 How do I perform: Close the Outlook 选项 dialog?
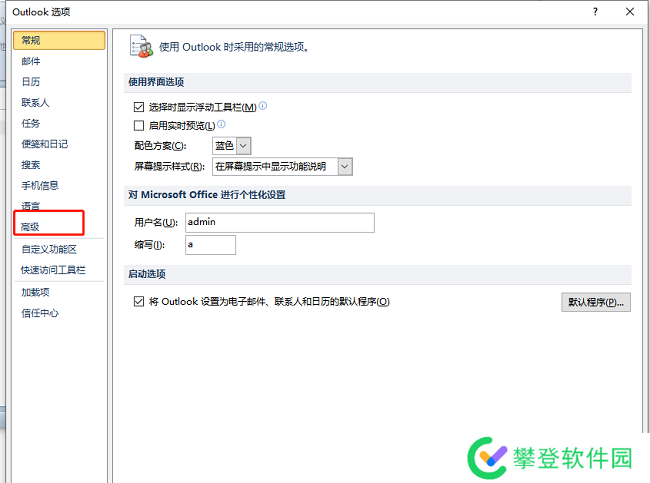coord(630,12)
